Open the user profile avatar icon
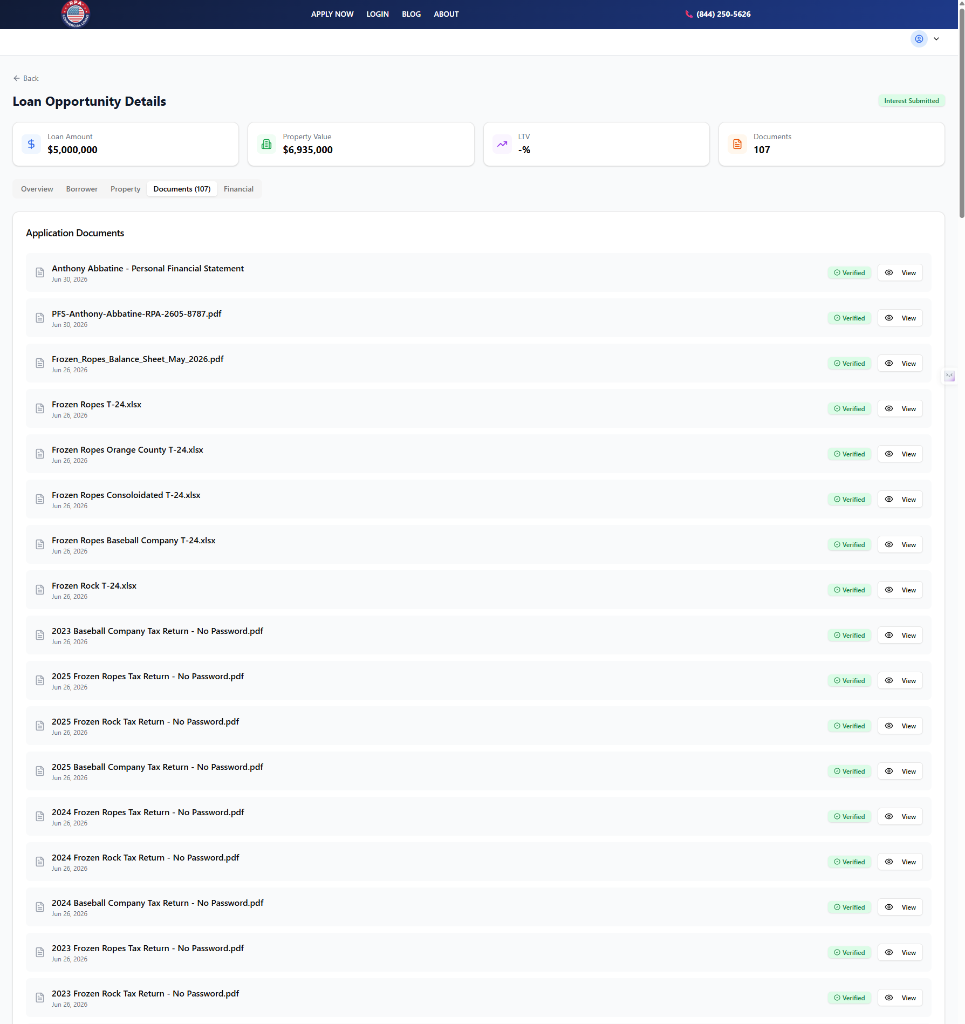The image size is (965, 1024). coord(919,39)
